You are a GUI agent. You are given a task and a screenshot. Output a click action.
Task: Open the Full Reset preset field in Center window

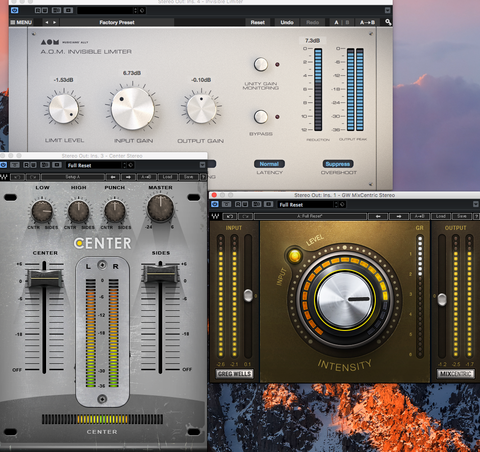point(94,165)
